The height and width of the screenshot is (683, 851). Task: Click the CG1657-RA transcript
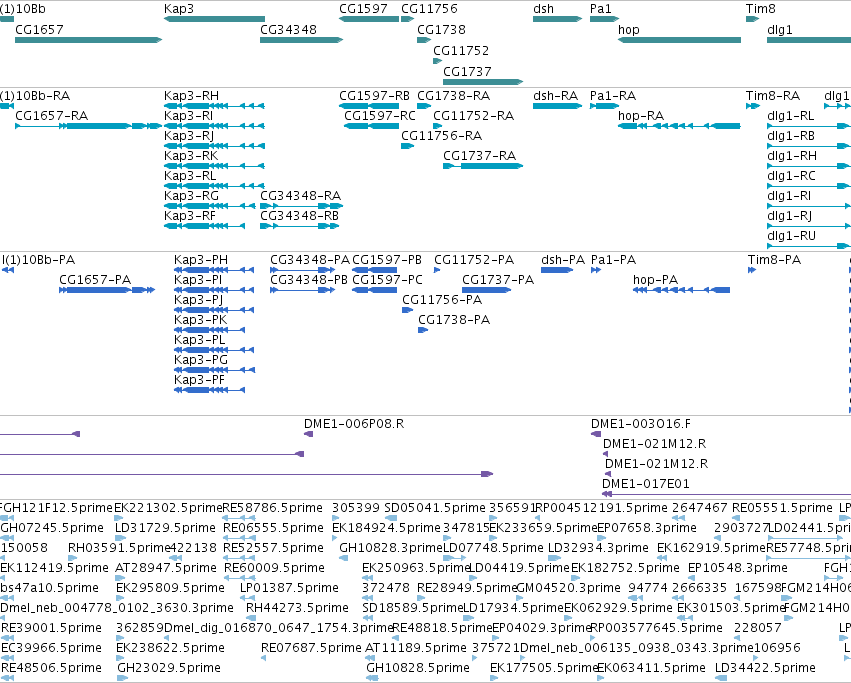pyautogui.click(x=88, y=126)
